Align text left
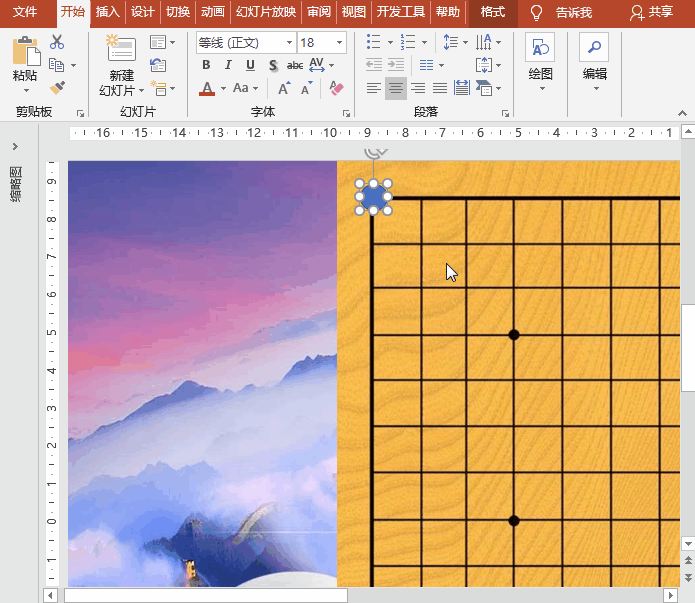Image resolution: width=695 pixels, height=603 pixels. coord(374,88)
